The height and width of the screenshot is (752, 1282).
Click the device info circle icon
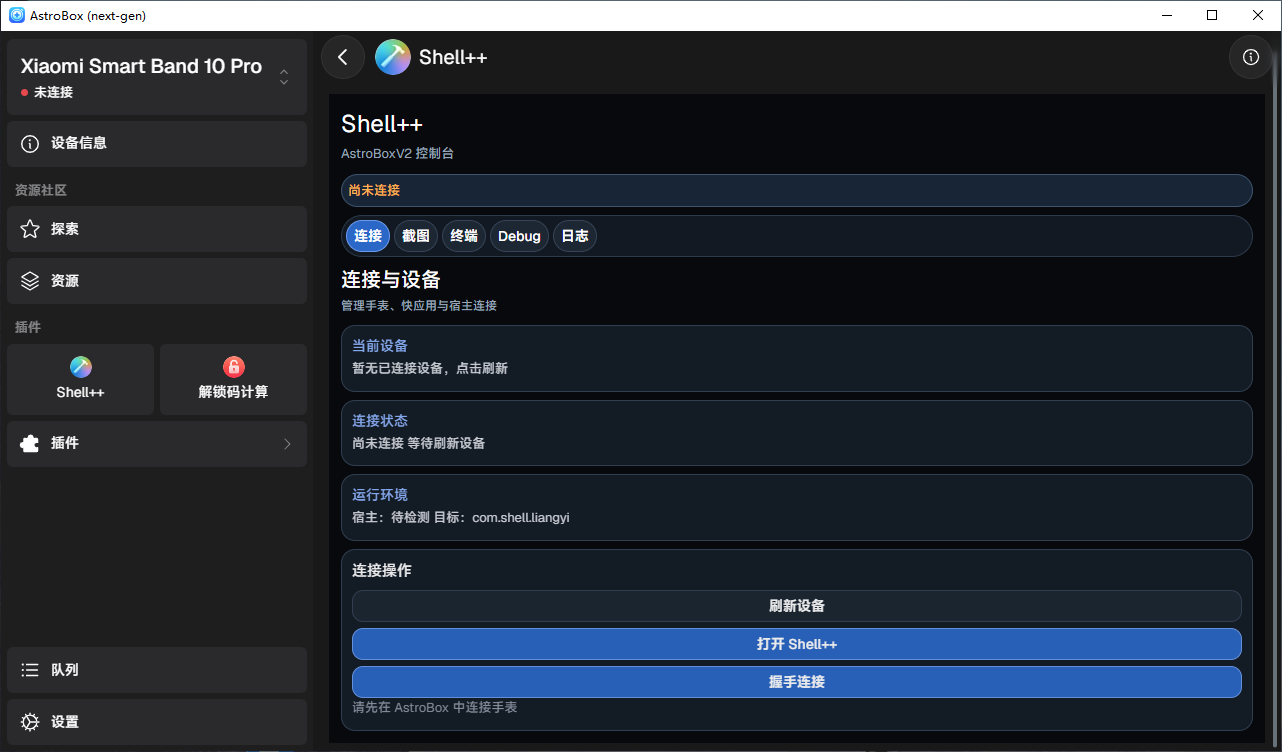pyautogui.click(x=30, y=143)
